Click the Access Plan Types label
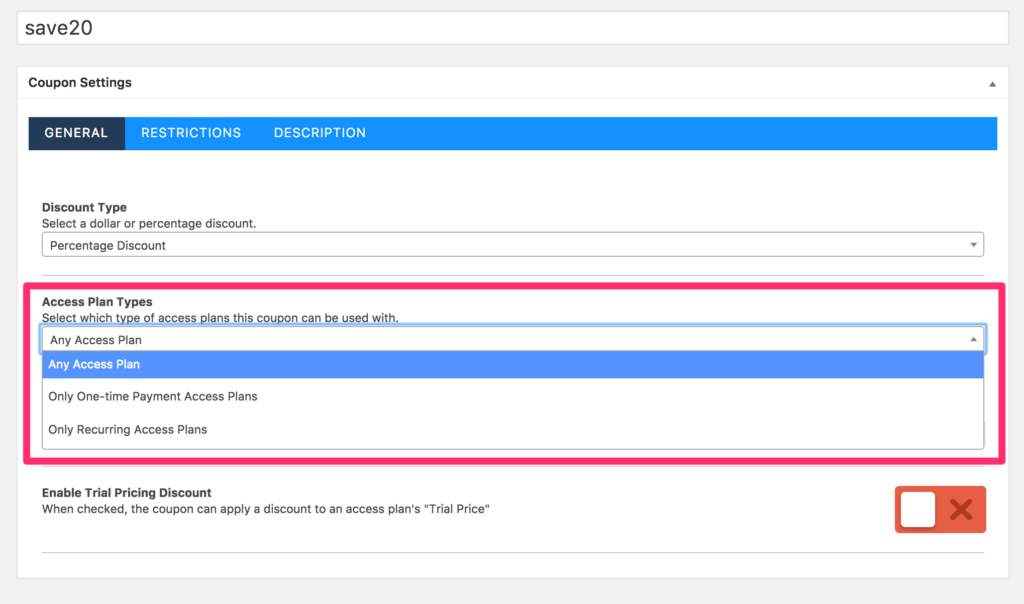1024x604 pixels. 97,302
